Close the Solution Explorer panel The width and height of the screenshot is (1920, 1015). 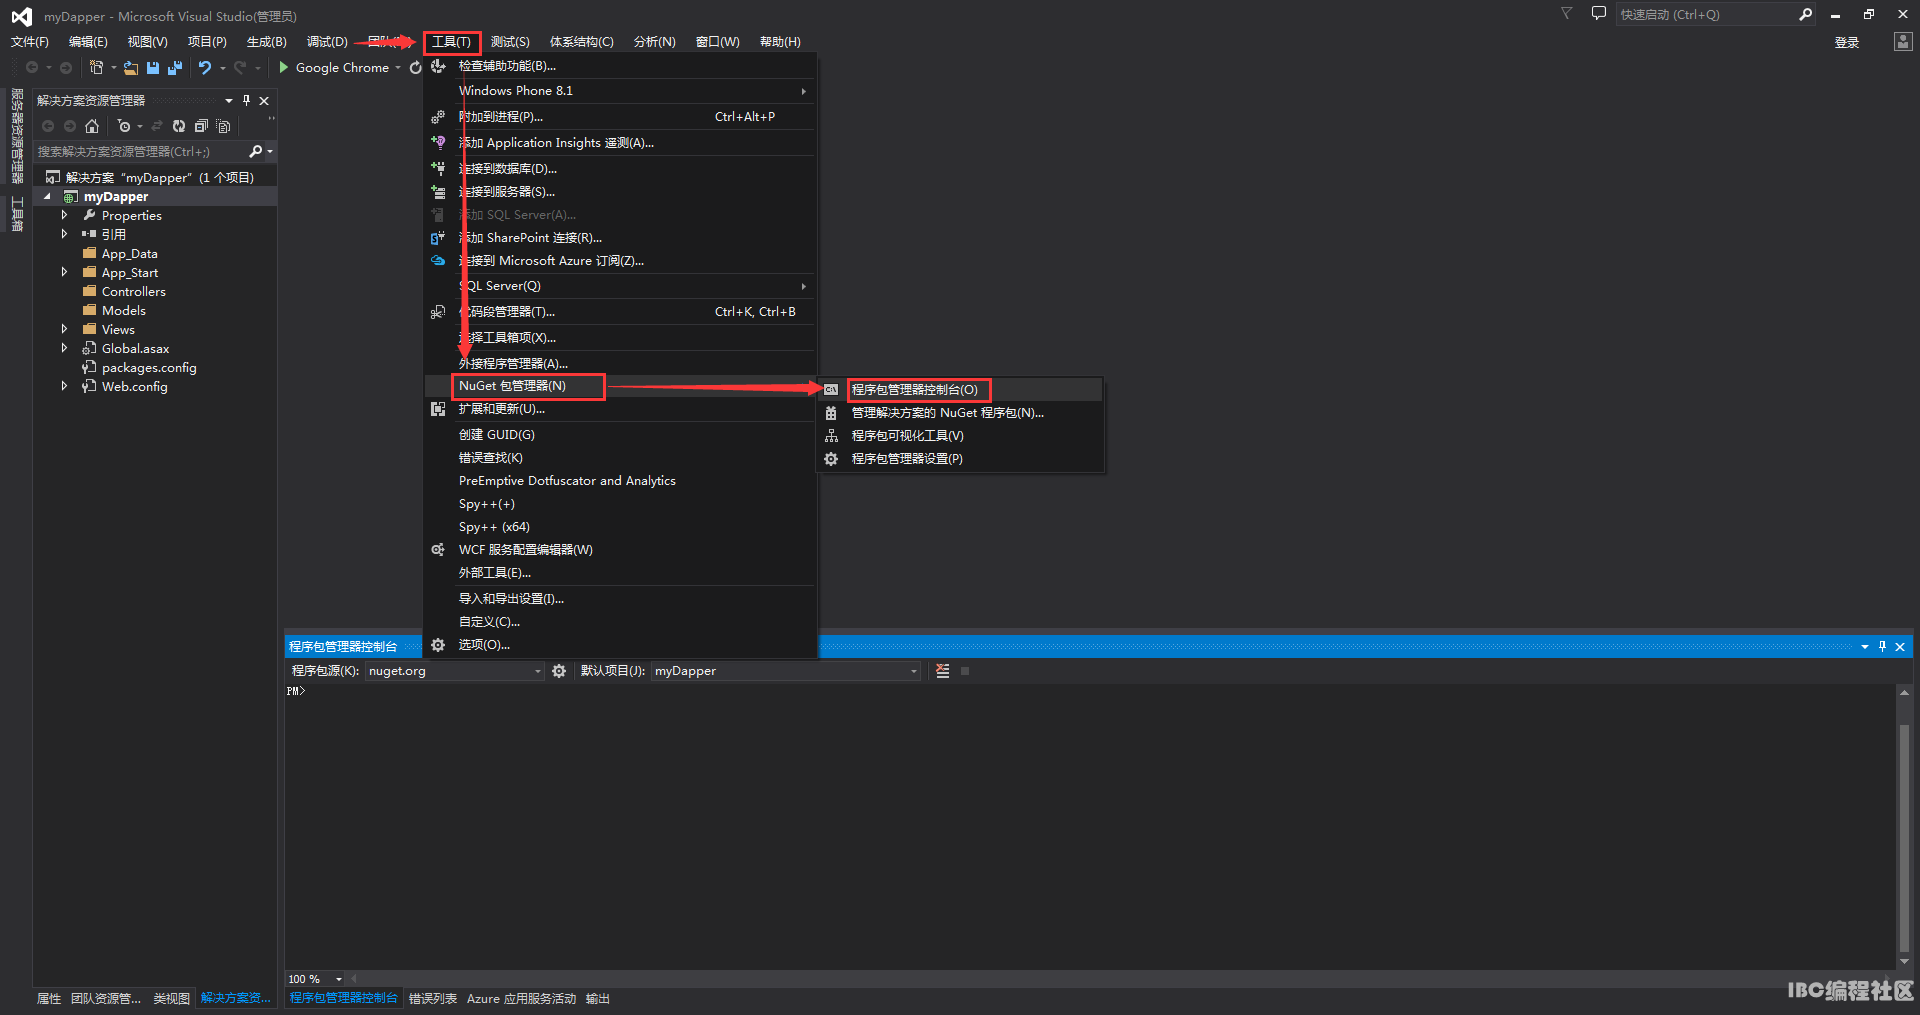[264, 100]
